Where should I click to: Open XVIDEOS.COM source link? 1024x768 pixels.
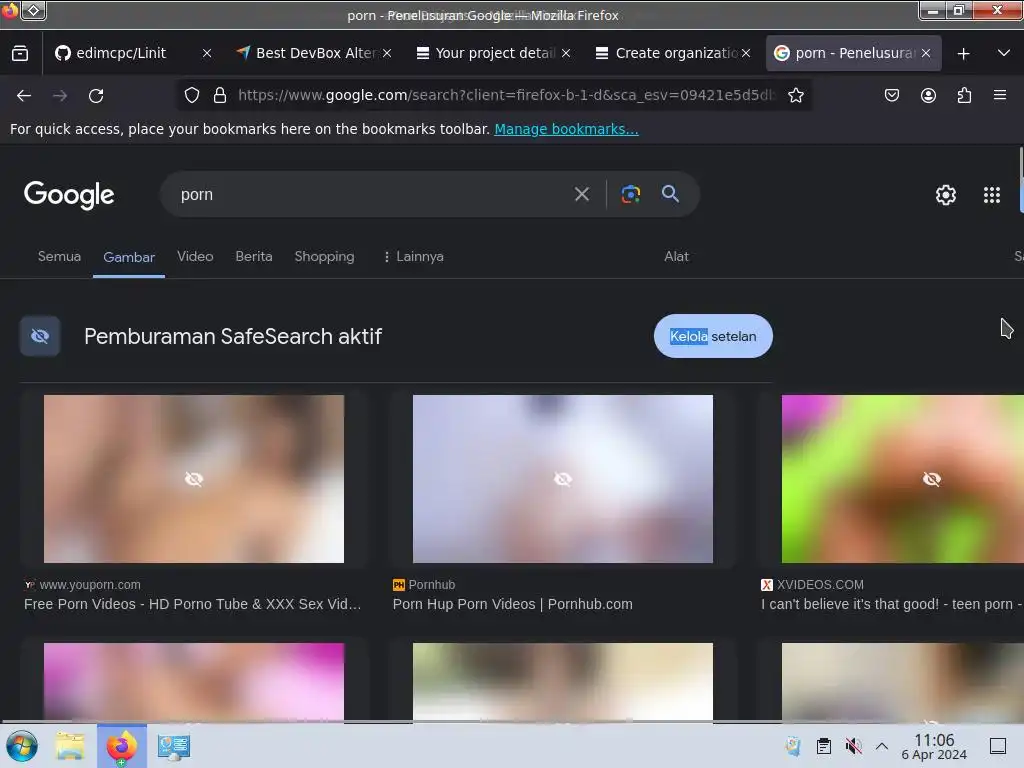pos(820,585)
